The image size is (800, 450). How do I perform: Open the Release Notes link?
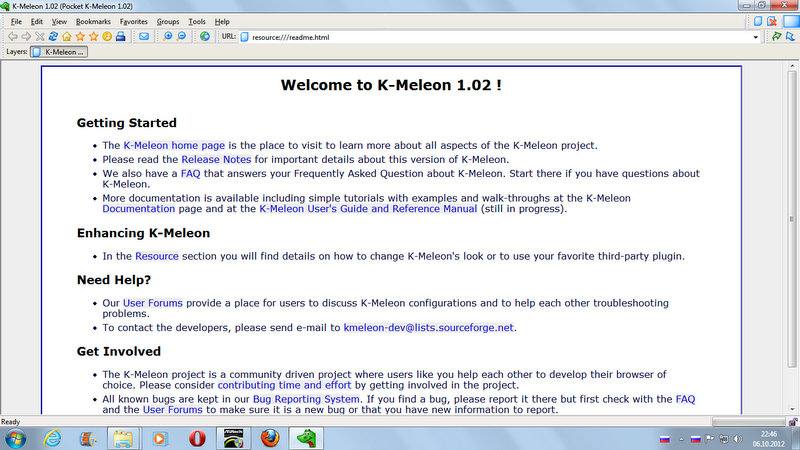coord(216,160)
